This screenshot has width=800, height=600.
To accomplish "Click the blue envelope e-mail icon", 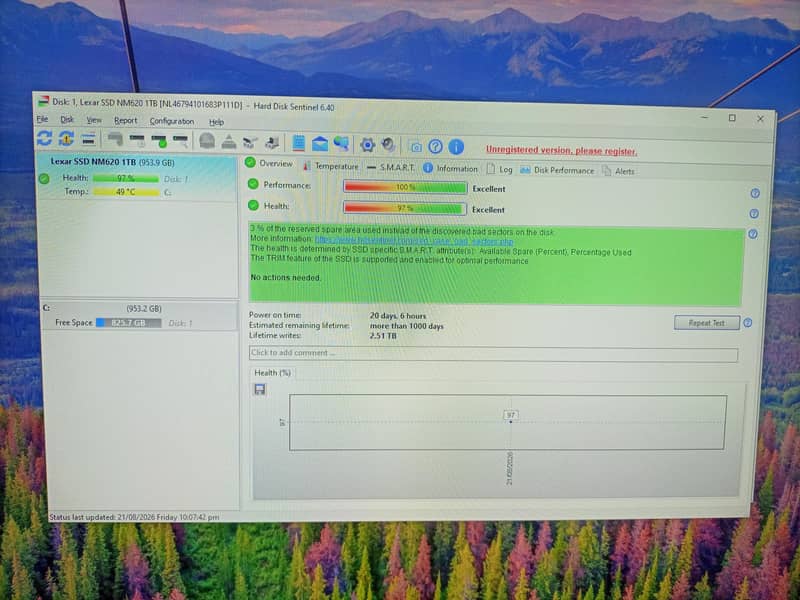I will 320,144.
